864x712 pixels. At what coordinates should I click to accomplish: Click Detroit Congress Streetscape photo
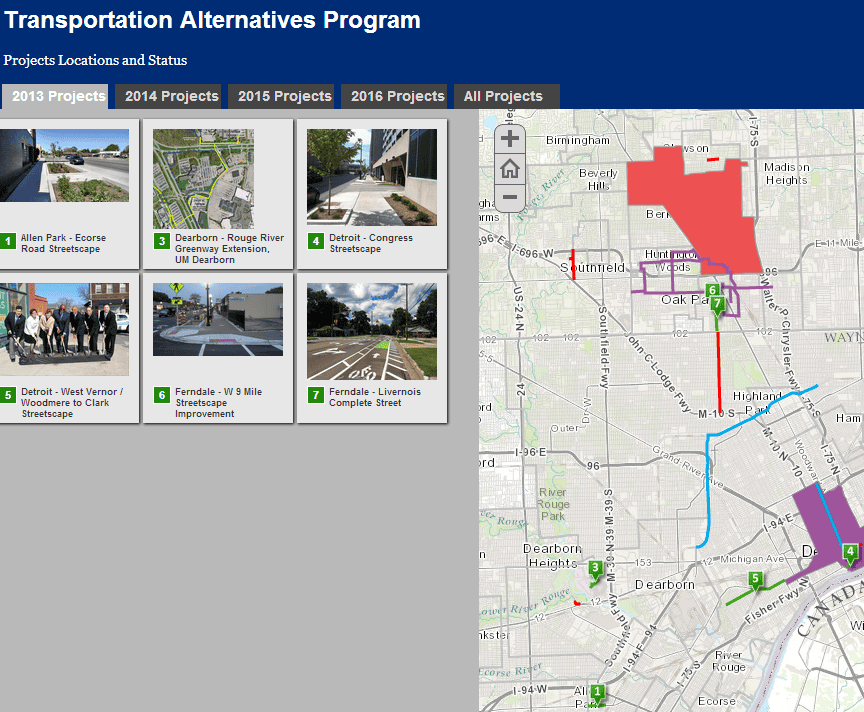pyautogui.click(x=371, y=178)
